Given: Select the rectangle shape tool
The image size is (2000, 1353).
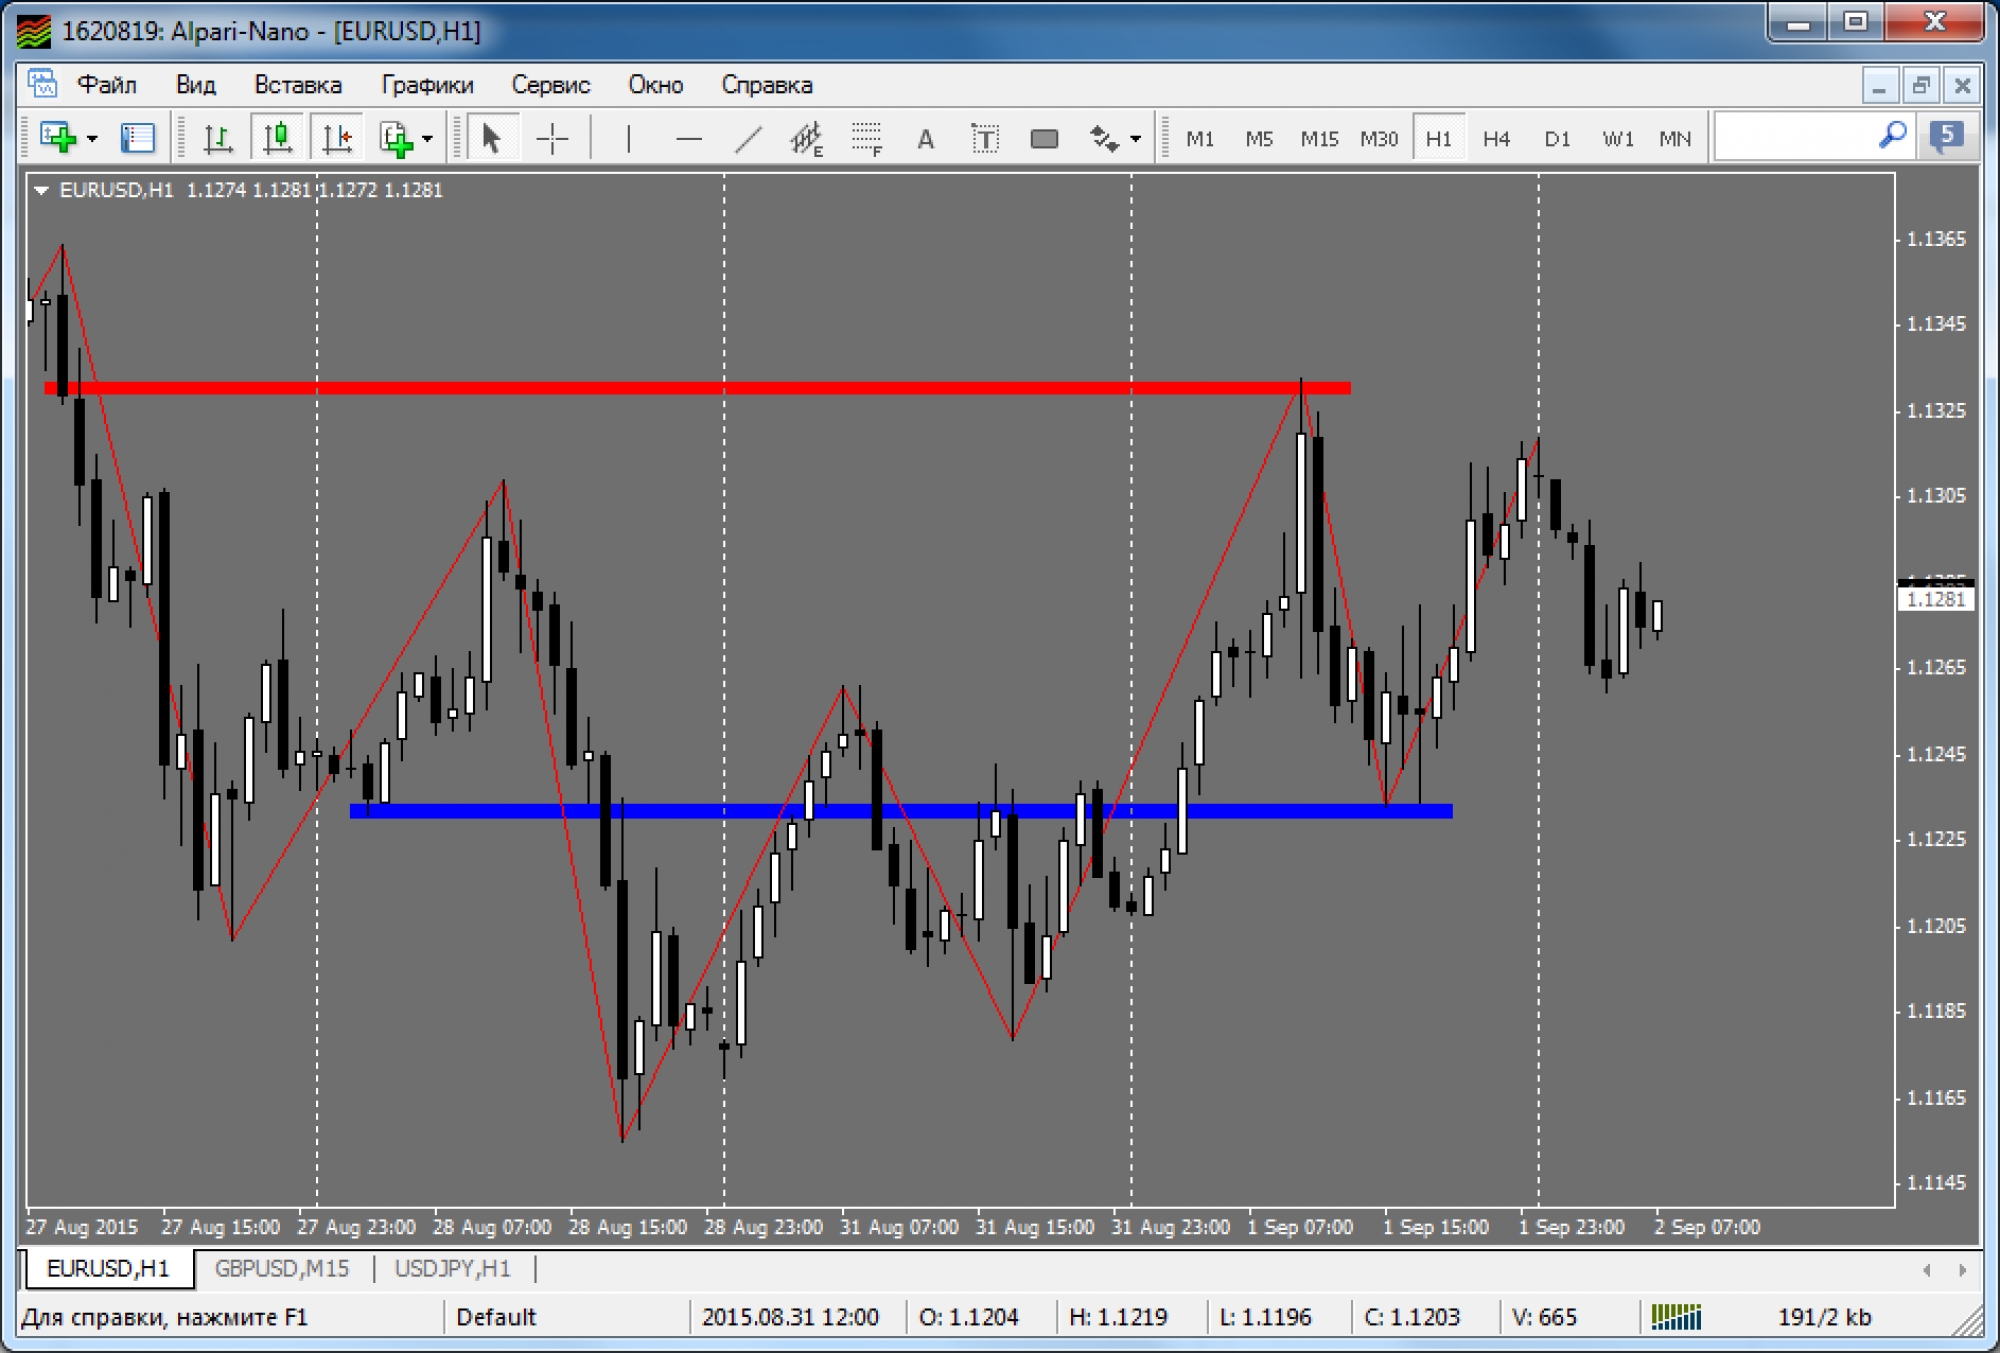Looking at the screenshot, I should (x=1044, y=138).
